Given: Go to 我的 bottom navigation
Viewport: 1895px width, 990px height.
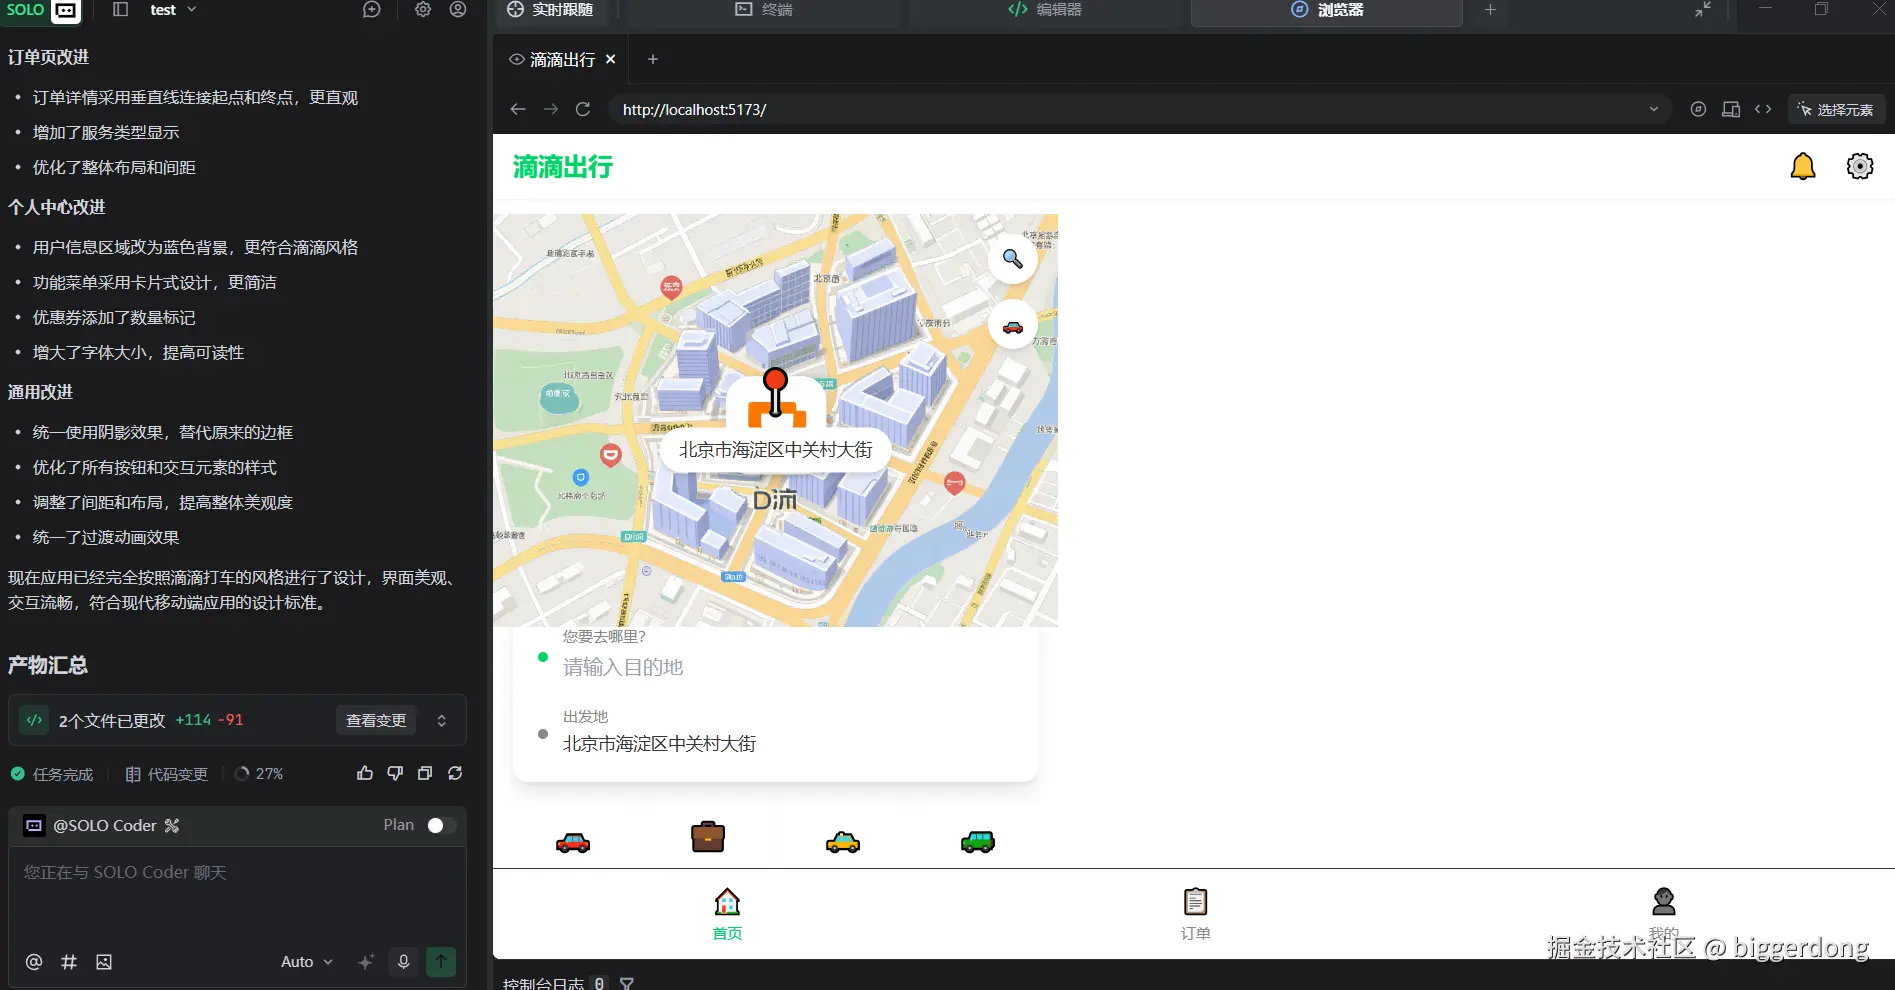Looking at the screenshot, I should point(1664,914).
